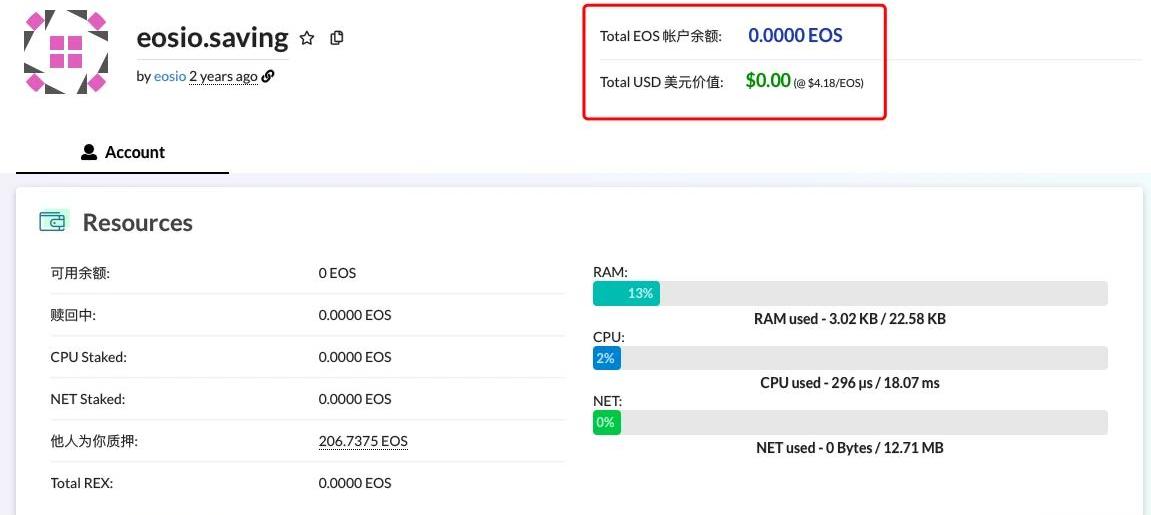Favorite the account with star icon
This screenshot has width=1151, height=515.
pos(307,38)
